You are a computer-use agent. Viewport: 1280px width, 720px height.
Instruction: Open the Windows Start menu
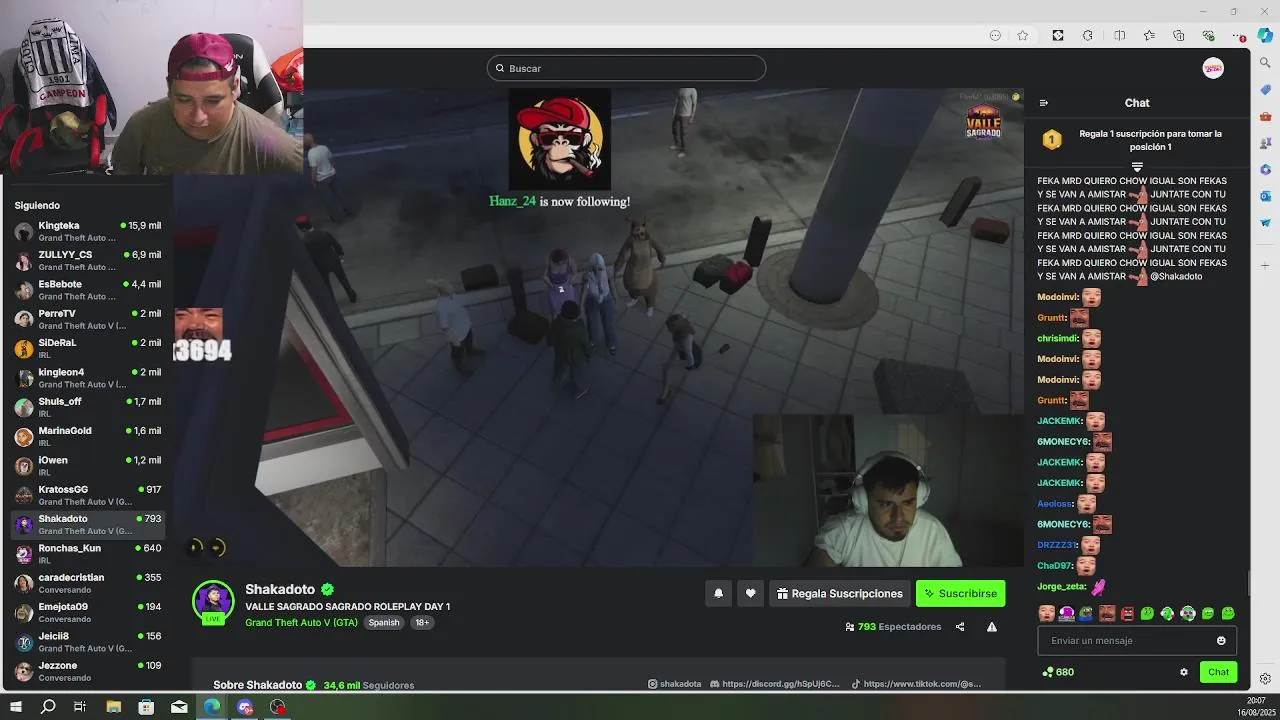pyautogui.click(x=15, y=707)
